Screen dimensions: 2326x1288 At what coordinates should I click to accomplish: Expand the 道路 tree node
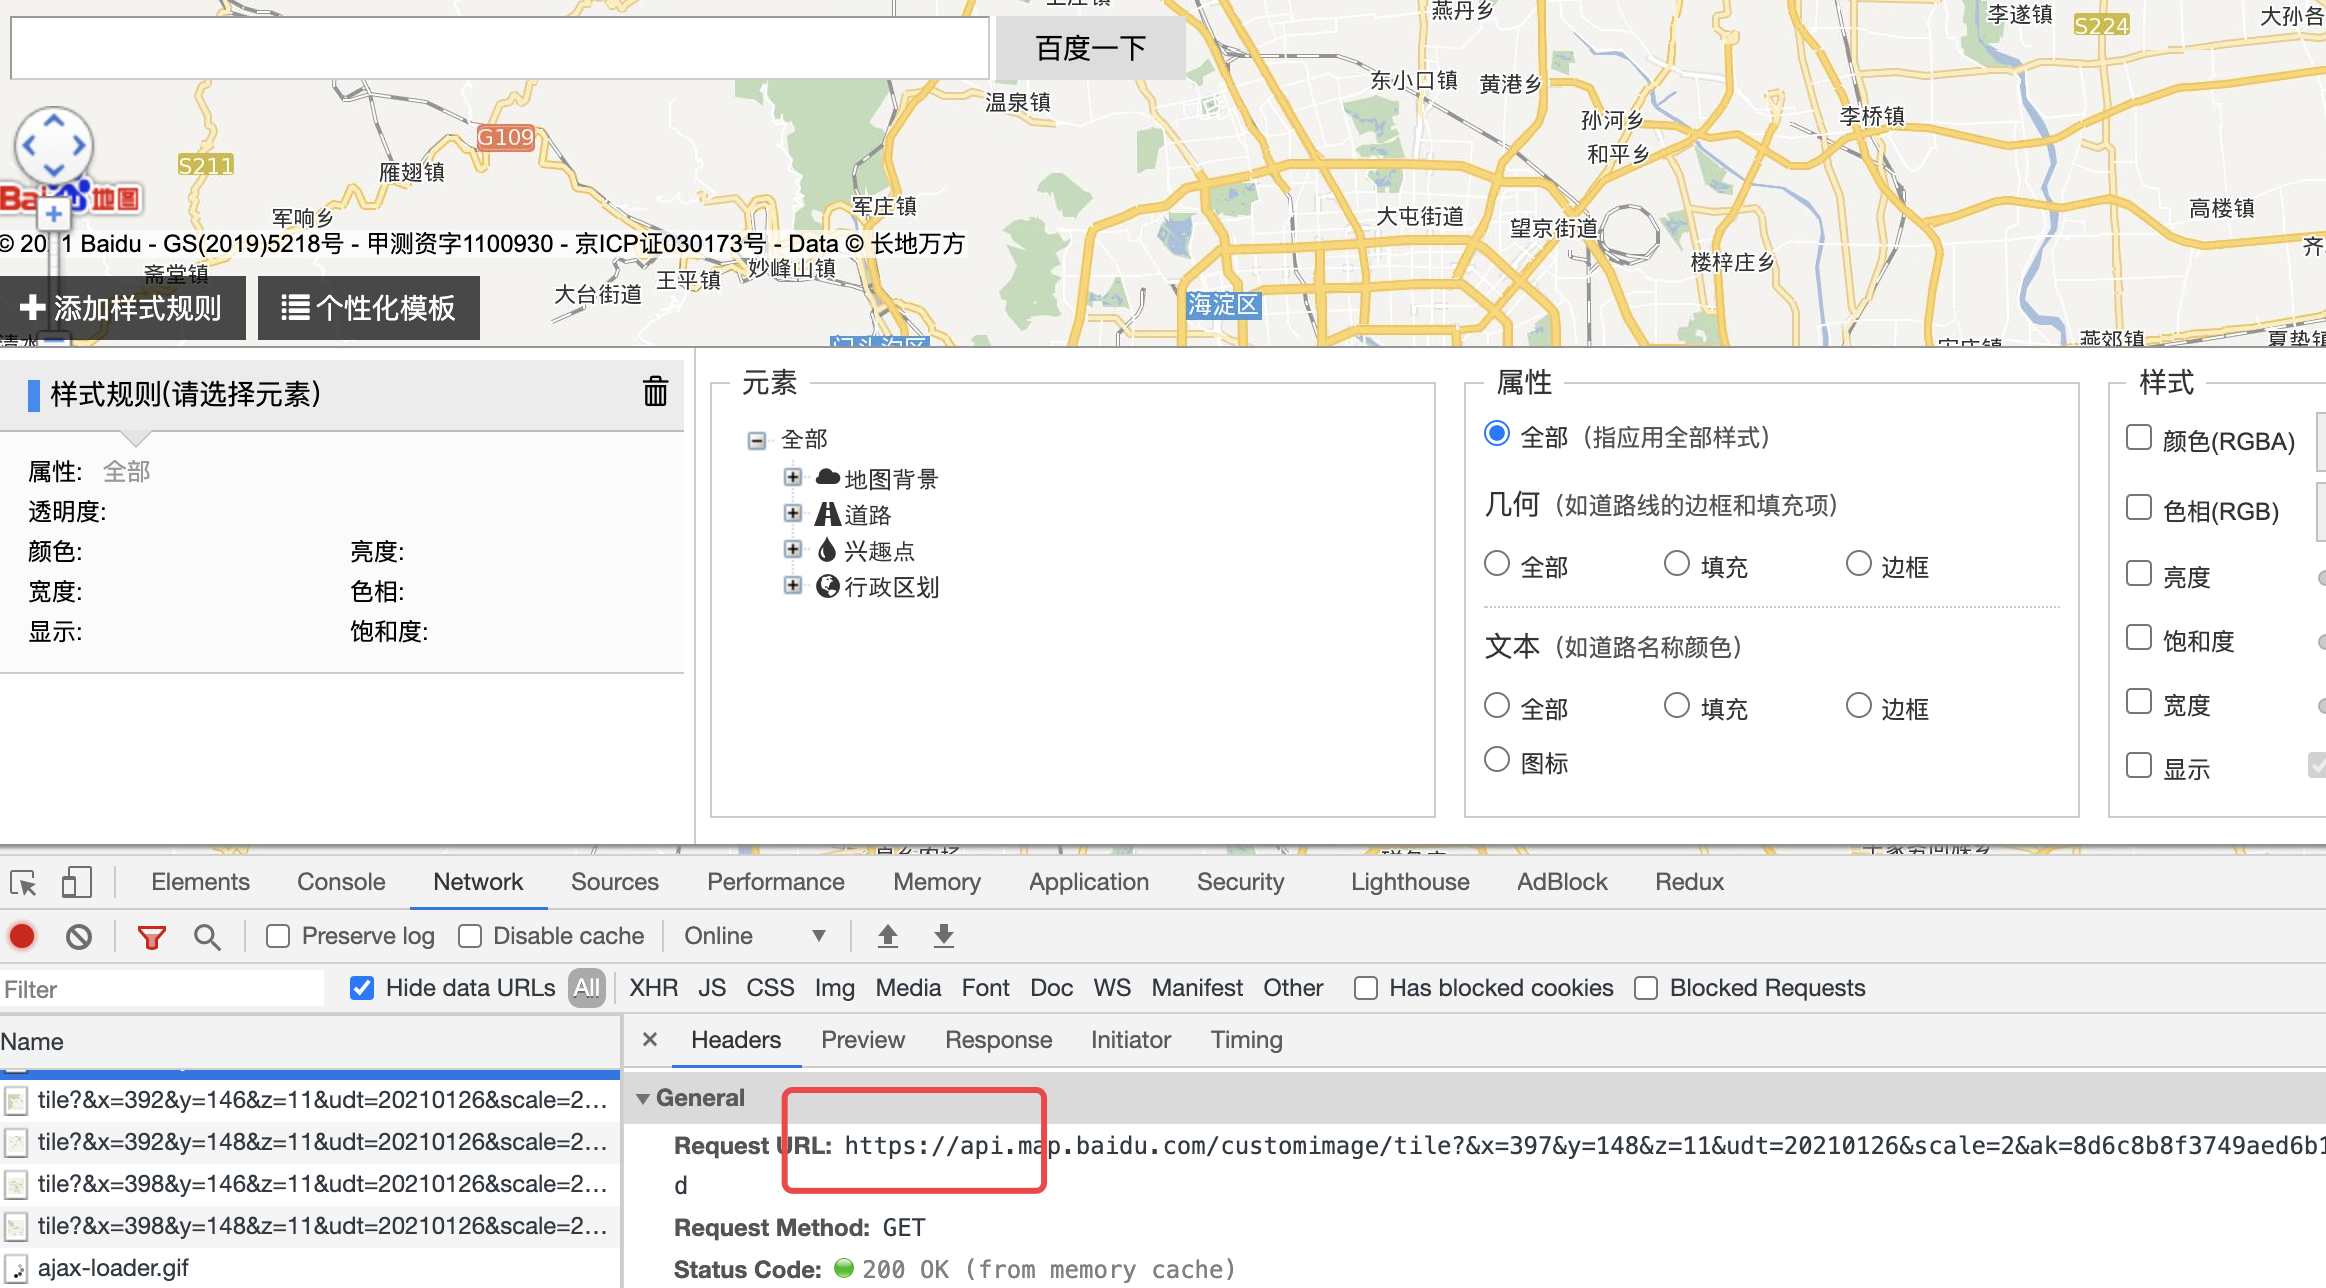pos(793,513)
